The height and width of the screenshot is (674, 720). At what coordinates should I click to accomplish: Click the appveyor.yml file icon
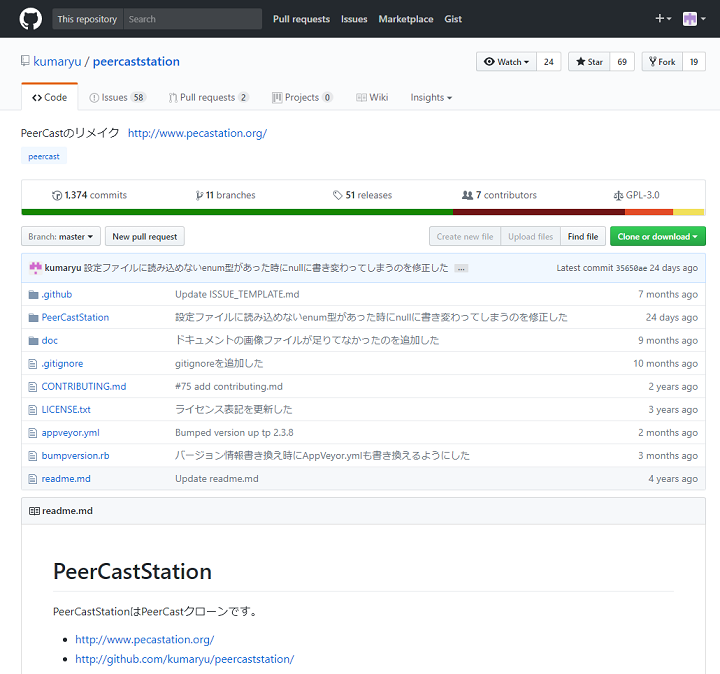pyautogui.click(x=33, y=432)
